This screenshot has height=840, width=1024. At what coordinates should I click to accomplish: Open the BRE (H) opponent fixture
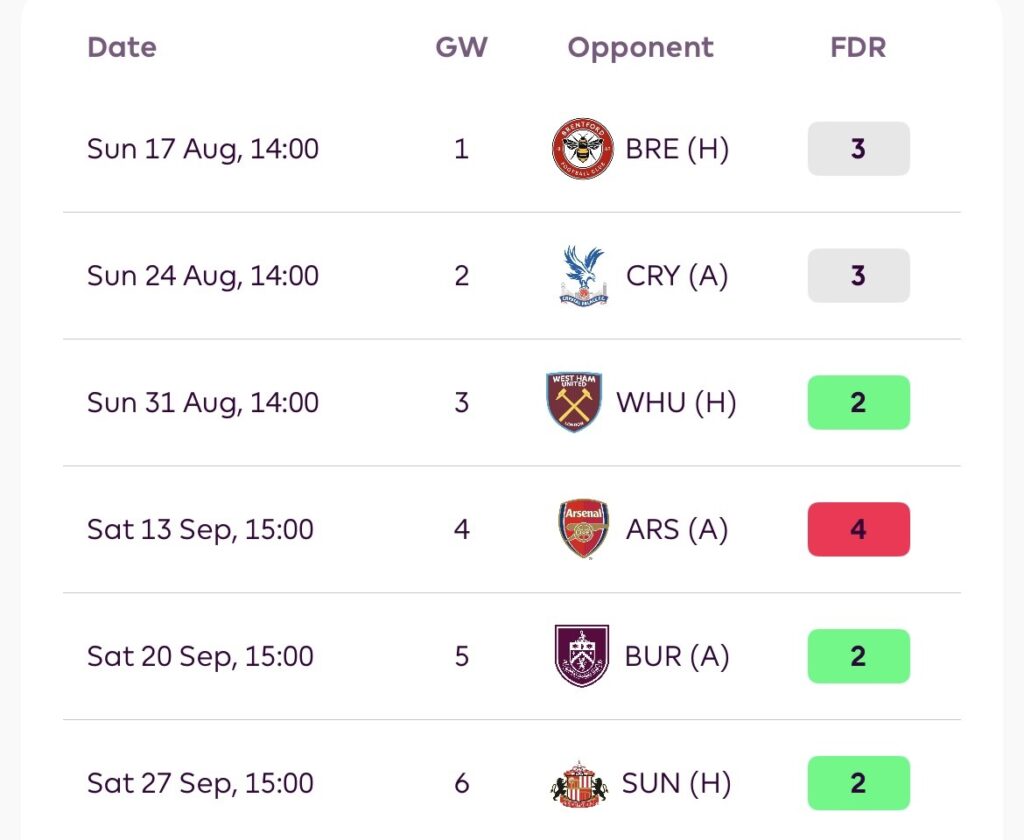pos(677,149)
